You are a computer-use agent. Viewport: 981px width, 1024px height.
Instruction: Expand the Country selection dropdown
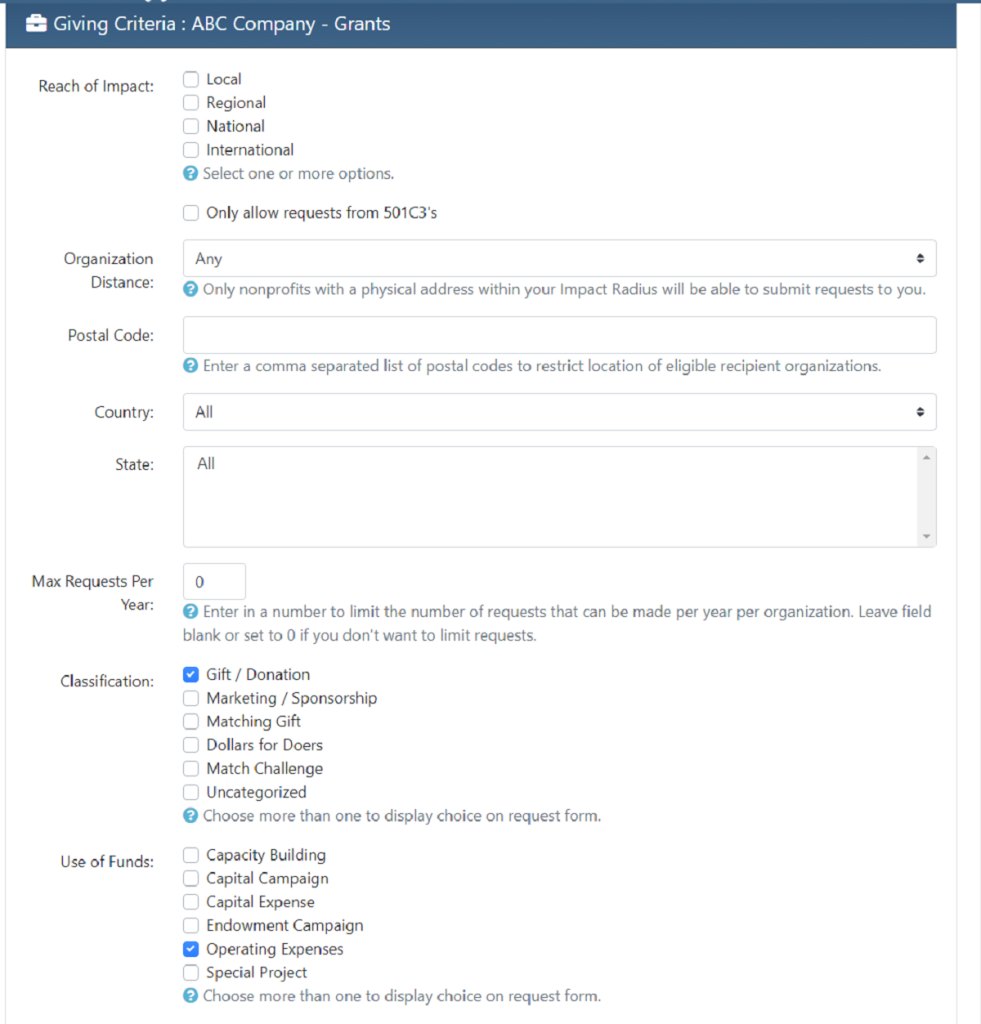click(558, 412)
